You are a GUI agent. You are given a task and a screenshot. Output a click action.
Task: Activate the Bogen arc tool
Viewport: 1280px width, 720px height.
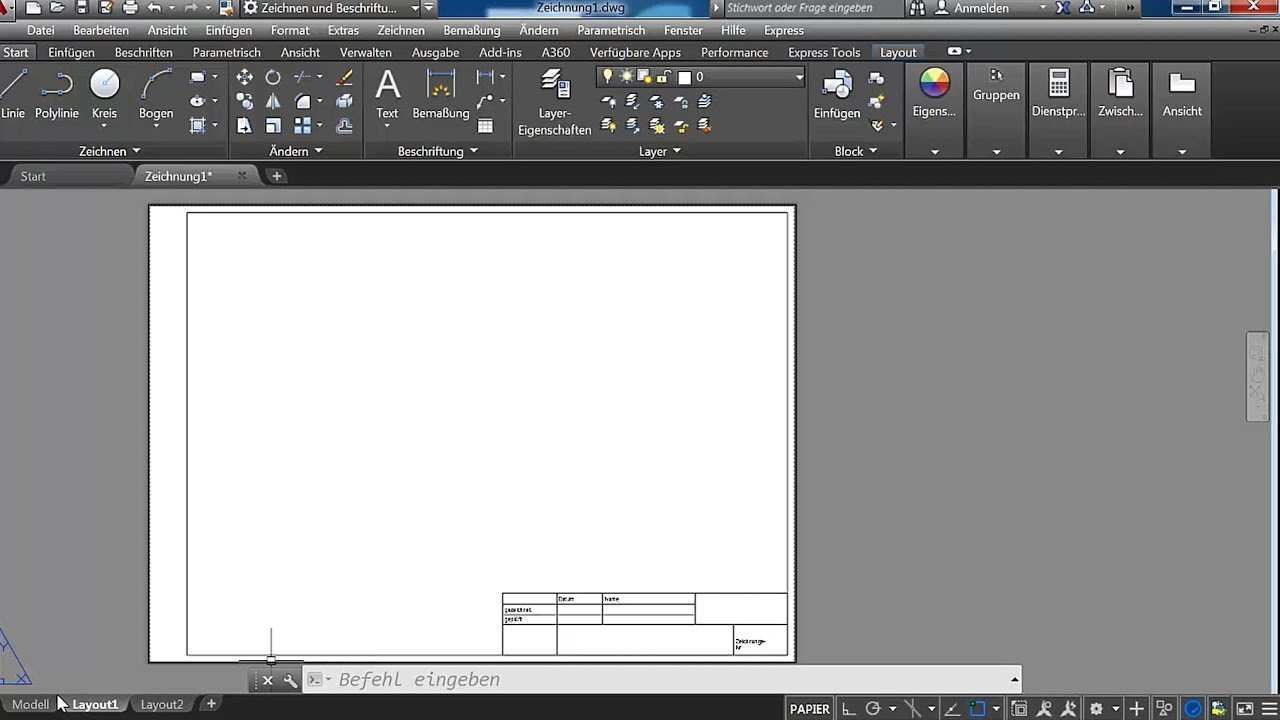156,93
